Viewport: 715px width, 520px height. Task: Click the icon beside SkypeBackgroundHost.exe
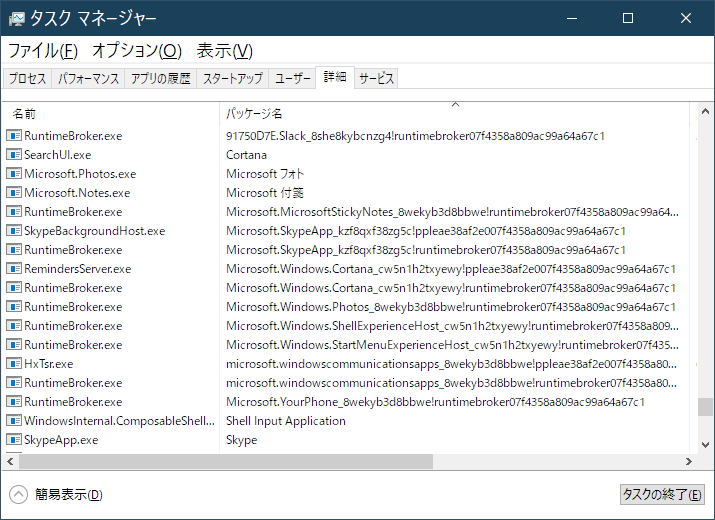(14, 231)
